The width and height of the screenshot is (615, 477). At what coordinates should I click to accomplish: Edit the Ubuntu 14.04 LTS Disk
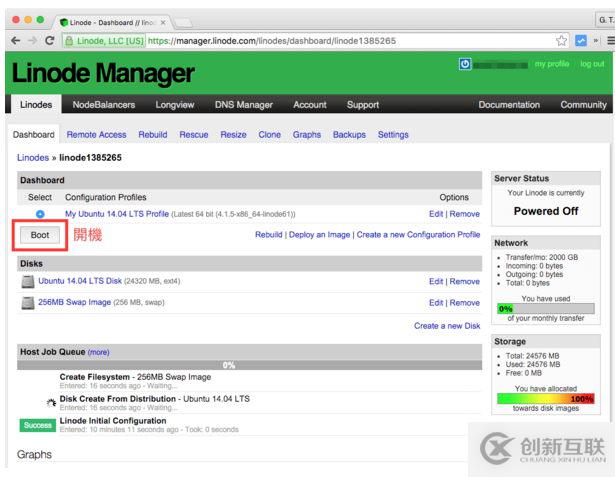pos(436,281)
